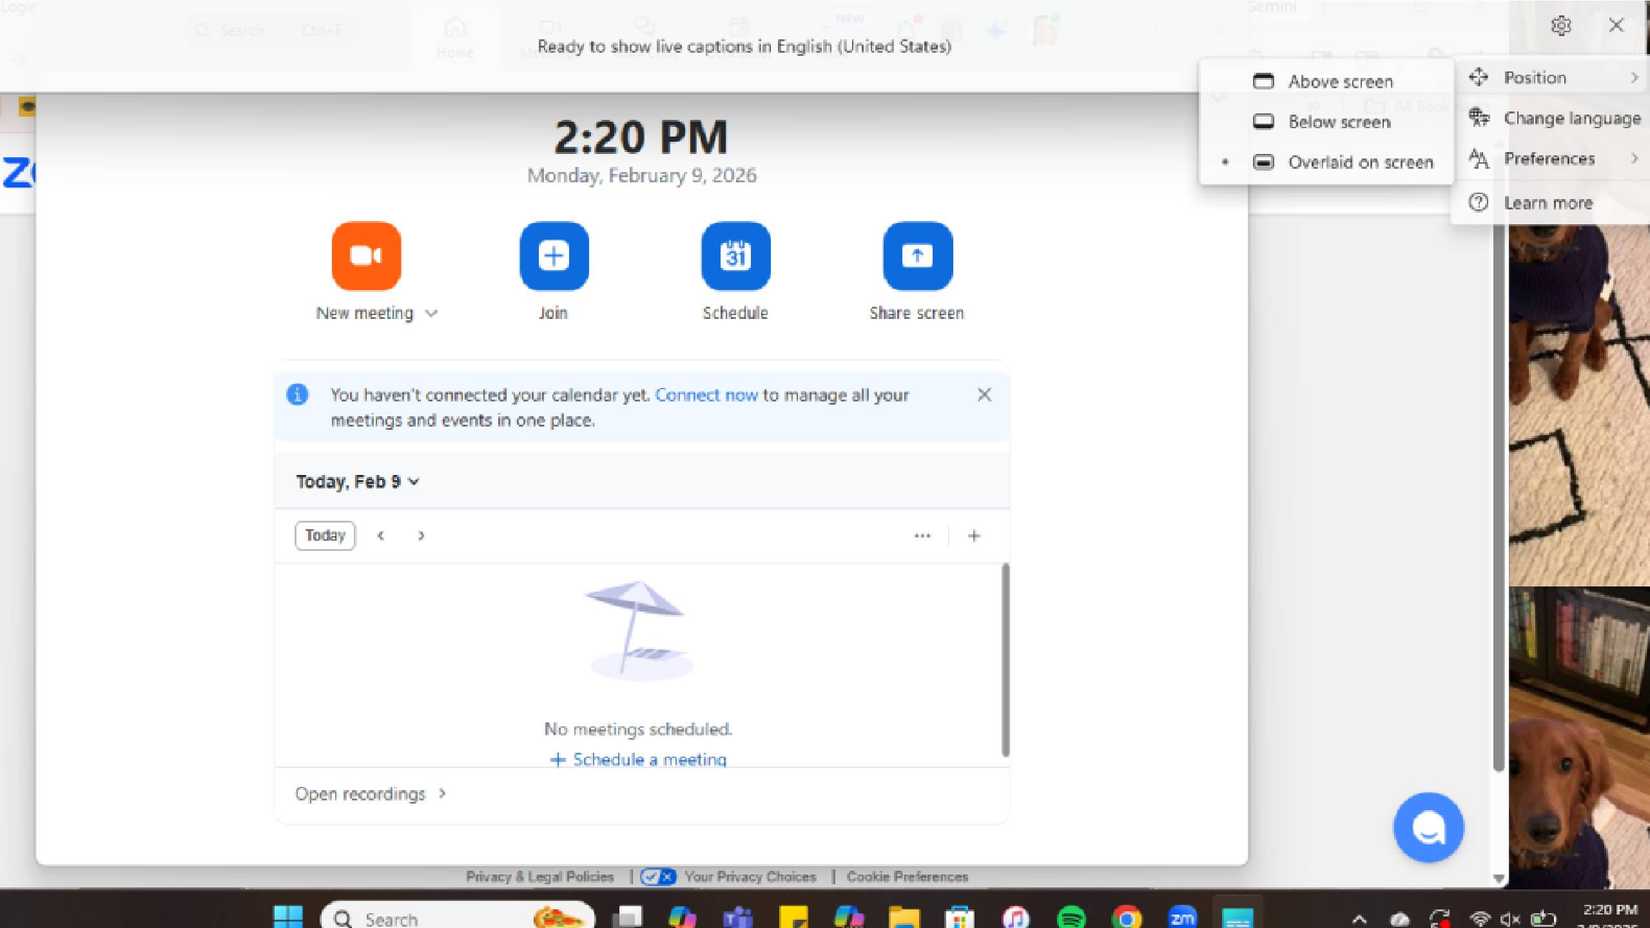Open the live captions settings gear
The height and width of the screenshot is (928, 1650).
pyautogui.click(x=1560, y=26)
